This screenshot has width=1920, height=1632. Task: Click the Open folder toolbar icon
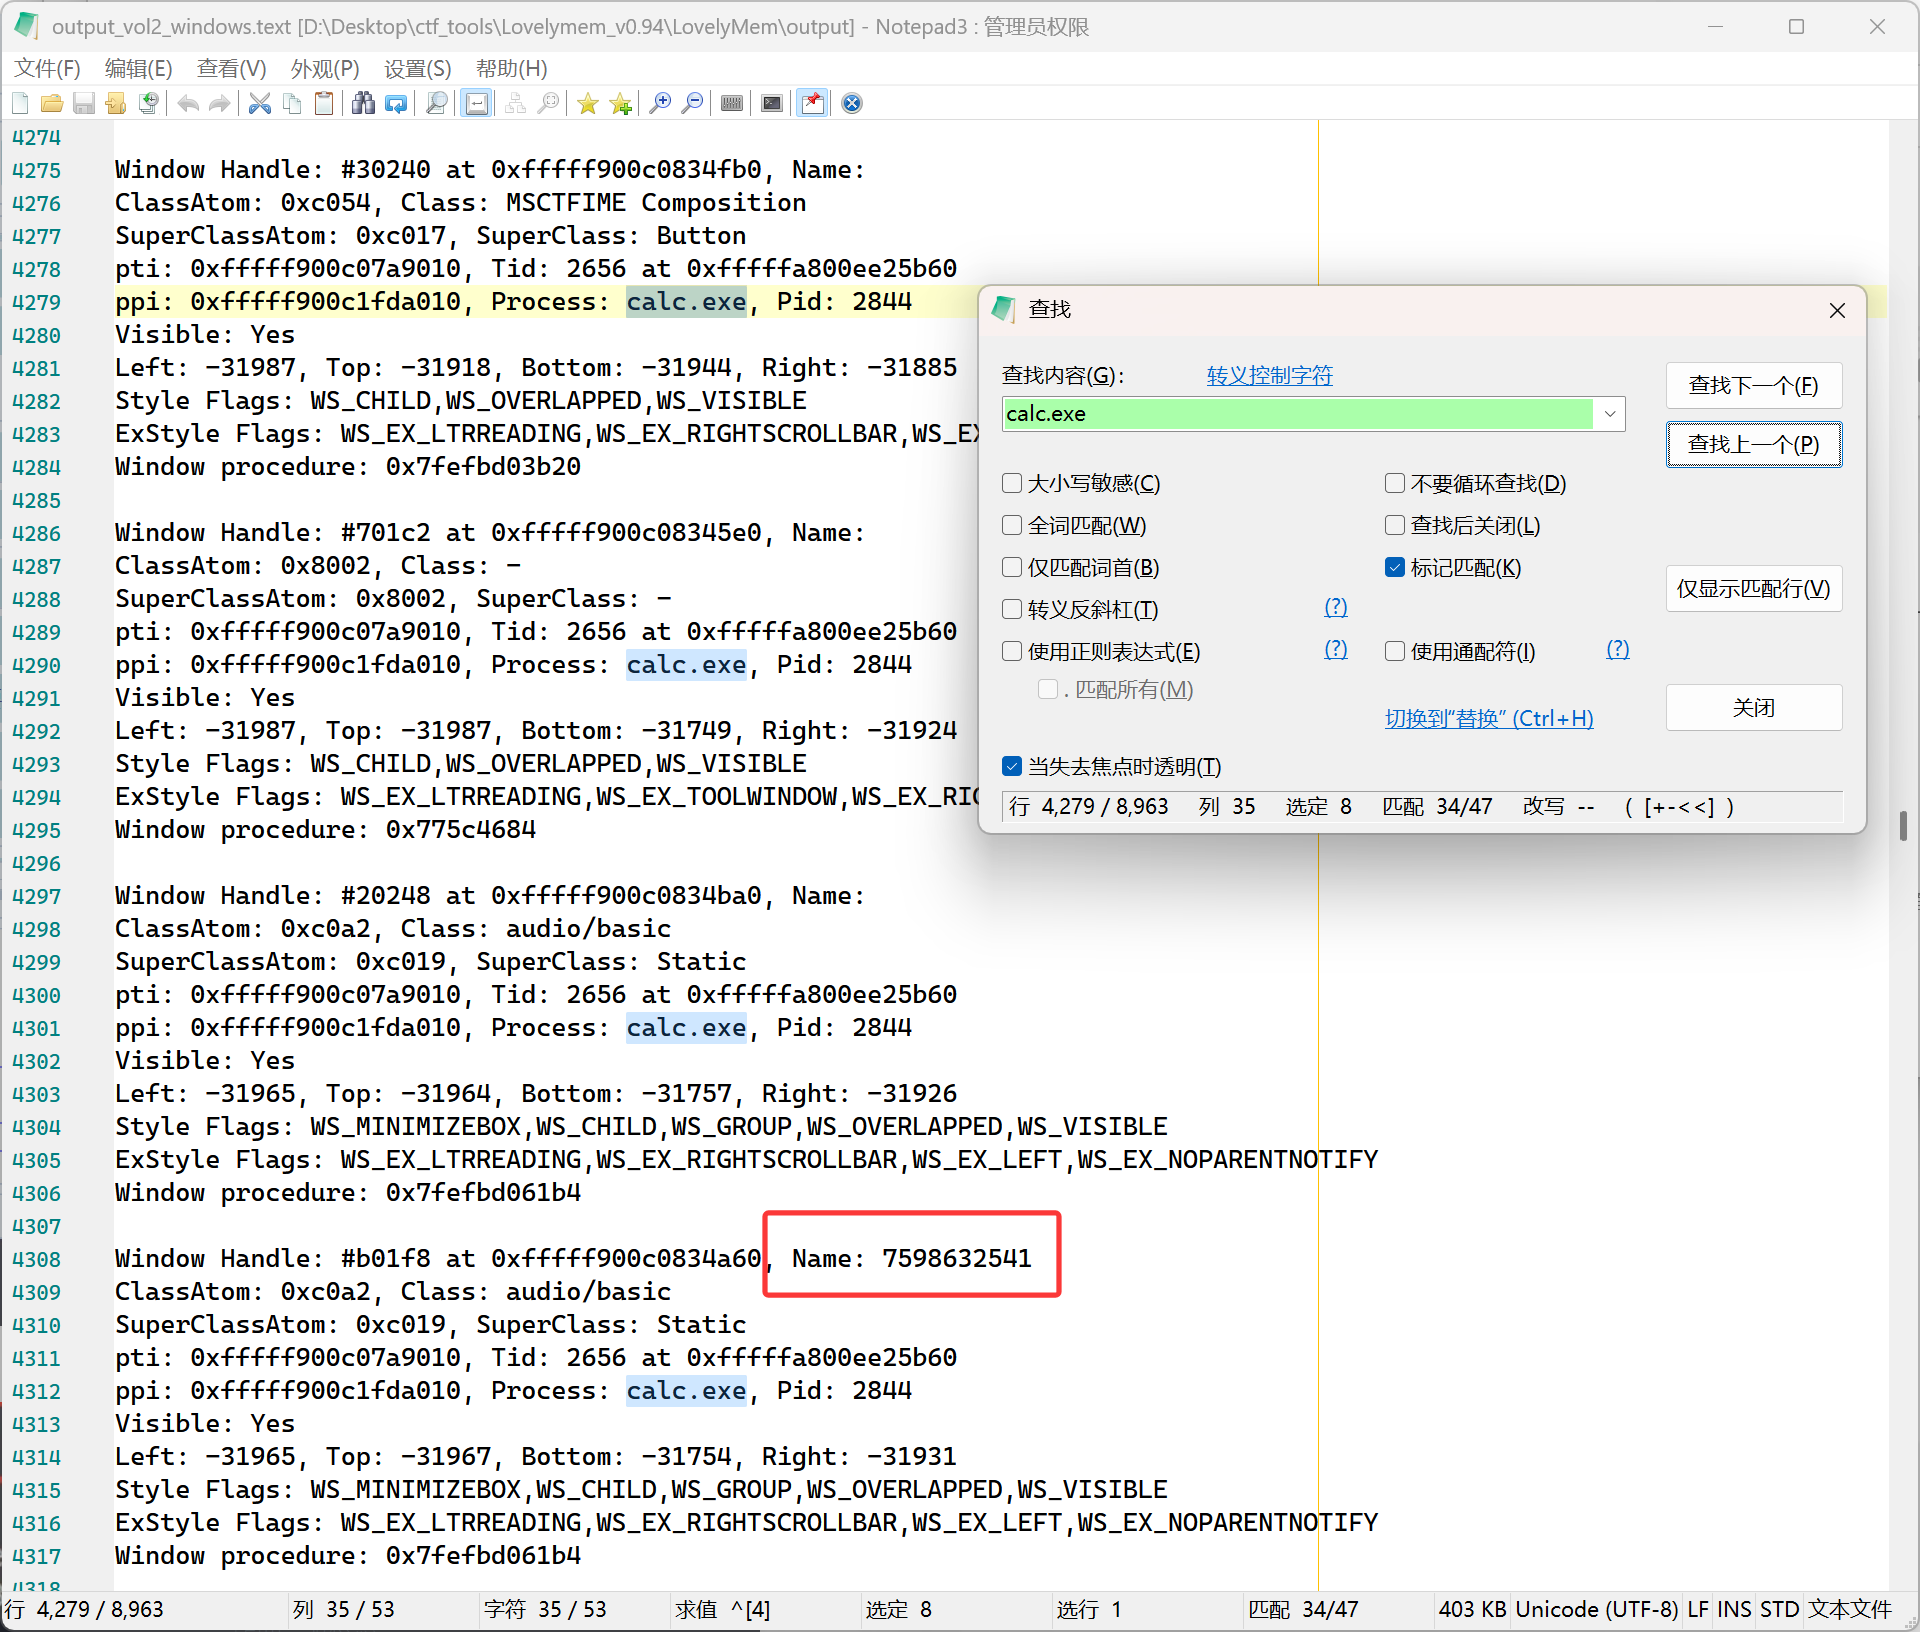52,103
